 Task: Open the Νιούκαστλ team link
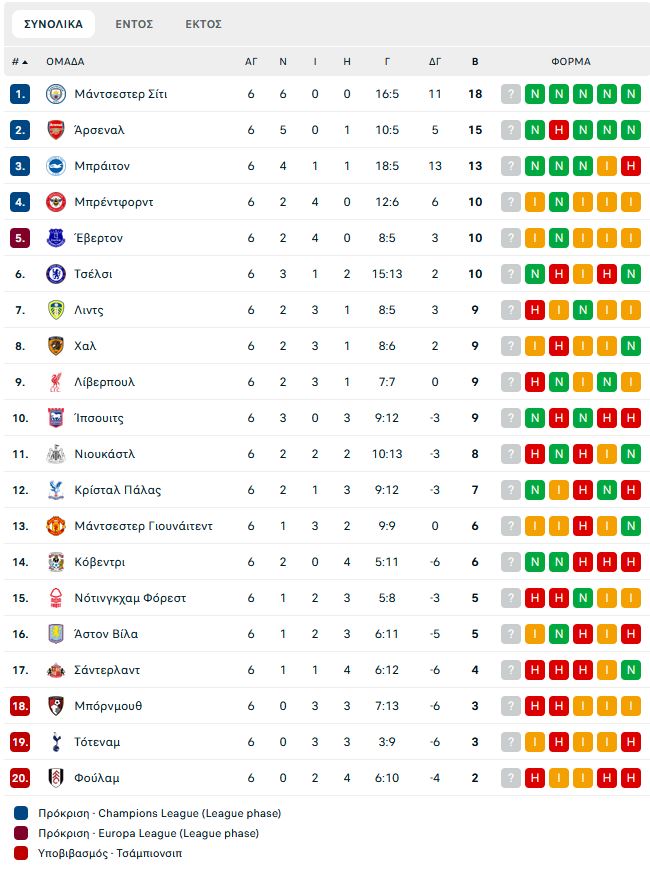tap(105, 454)
